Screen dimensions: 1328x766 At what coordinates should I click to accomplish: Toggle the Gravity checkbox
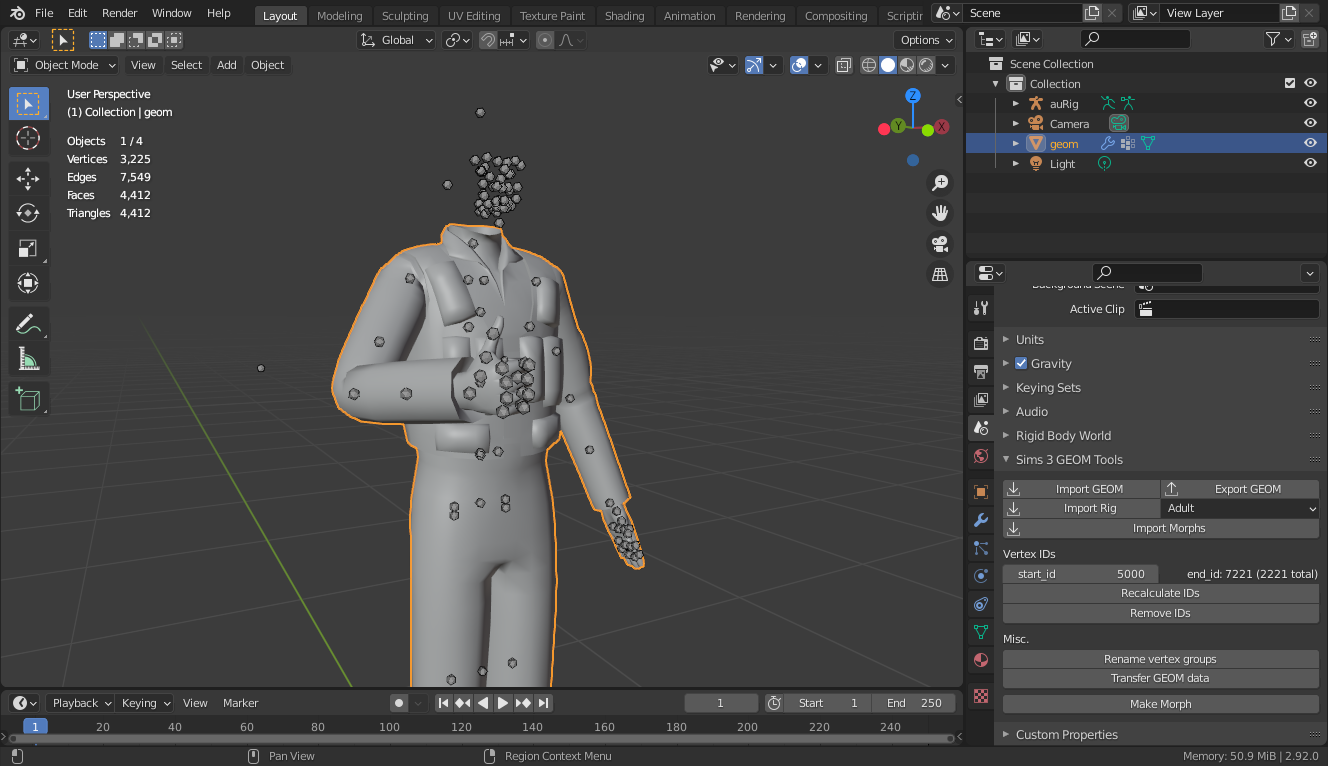[1021, 363]
